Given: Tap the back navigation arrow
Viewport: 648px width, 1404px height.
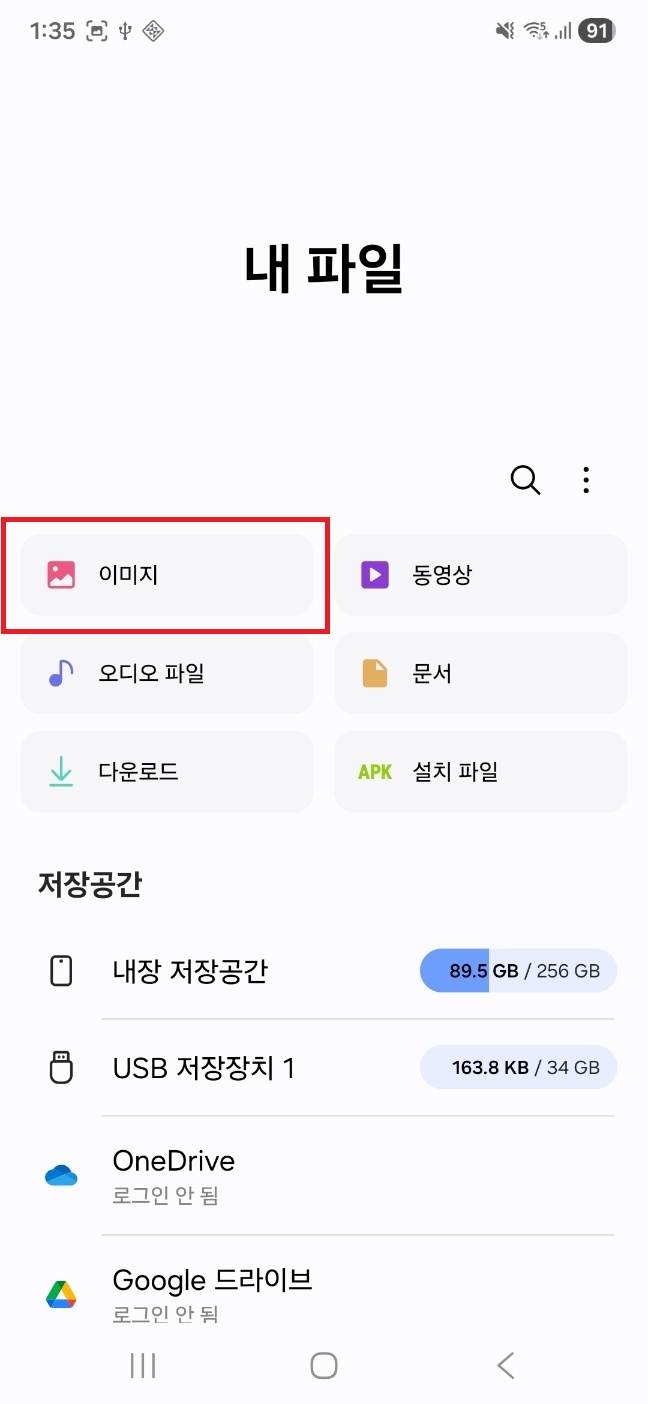Looking at the screenshot, I should pos(505,1365).
